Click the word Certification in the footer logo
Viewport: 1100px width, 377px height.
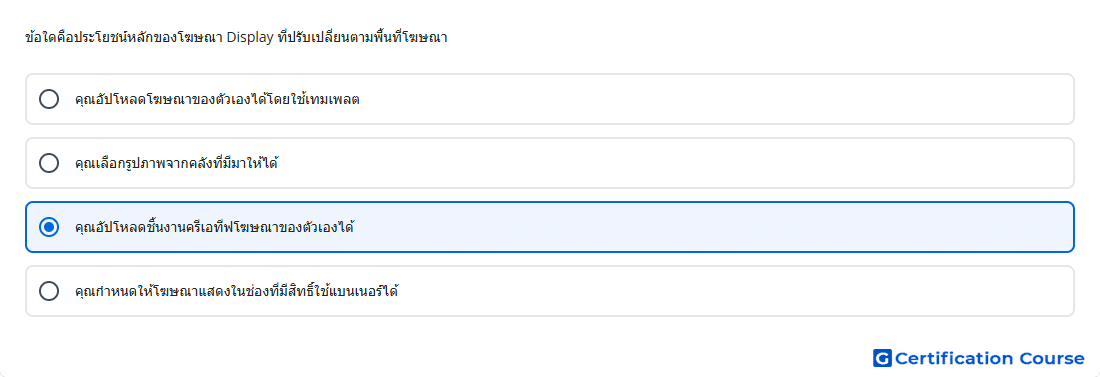[954, 358]
